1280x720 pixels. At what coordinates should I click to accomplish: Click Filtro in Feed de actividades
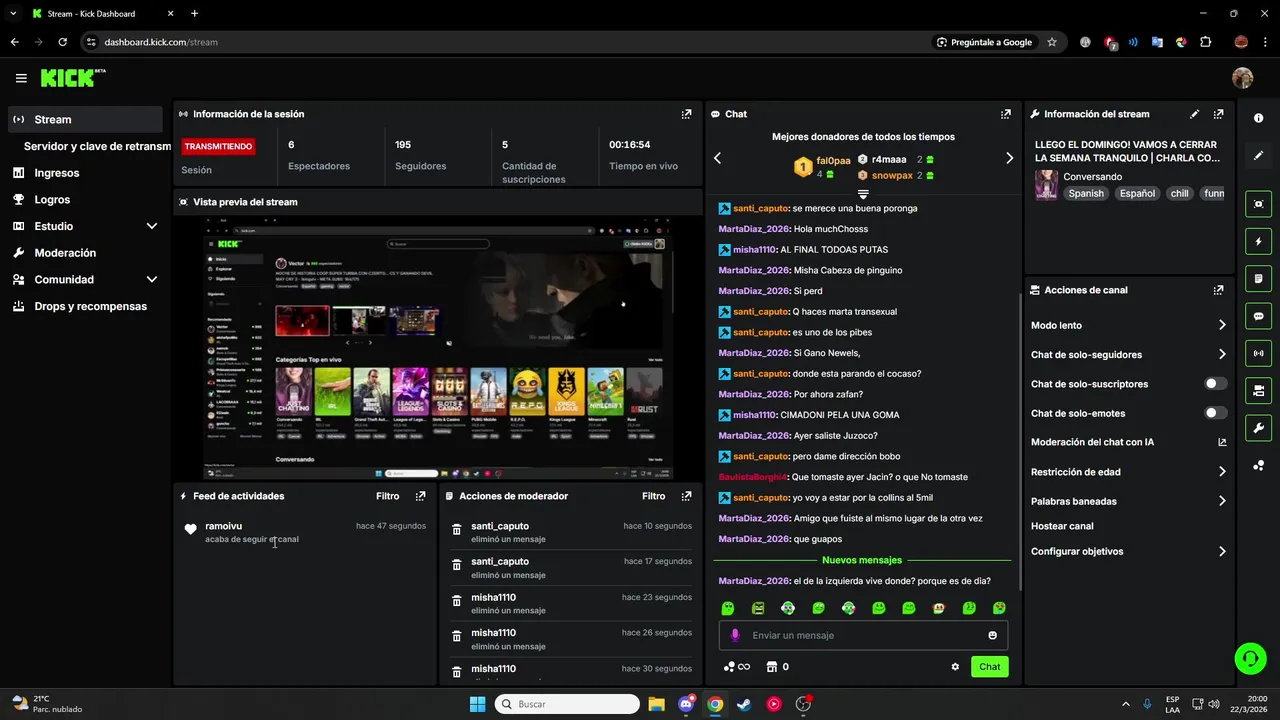[387, 496]
